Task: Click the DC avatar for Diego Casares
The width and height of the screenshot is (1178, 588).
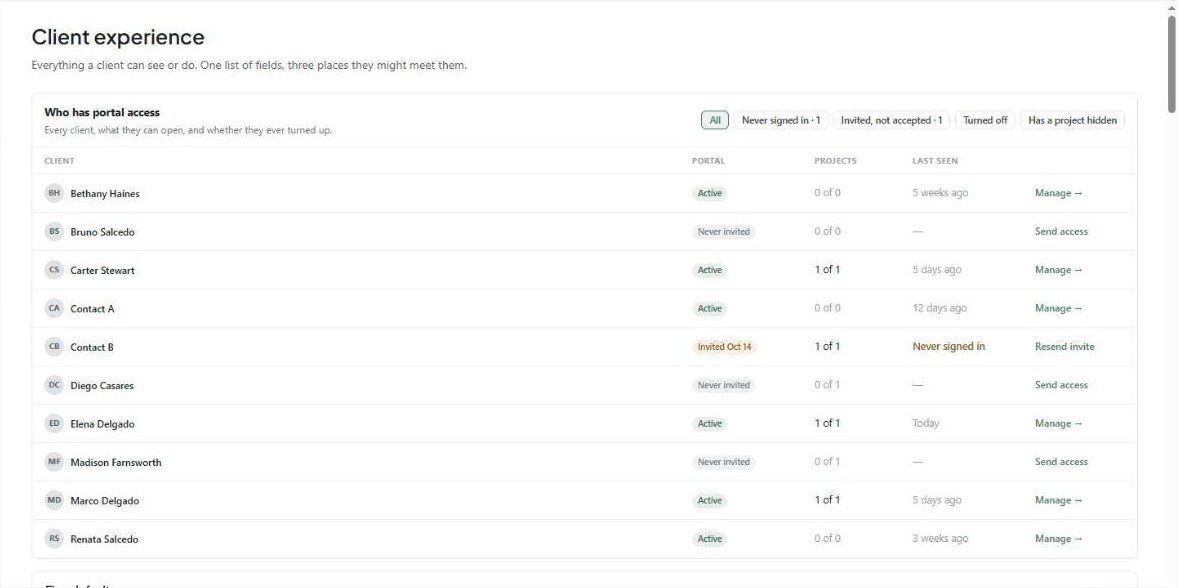Action: tap(54, 385)
